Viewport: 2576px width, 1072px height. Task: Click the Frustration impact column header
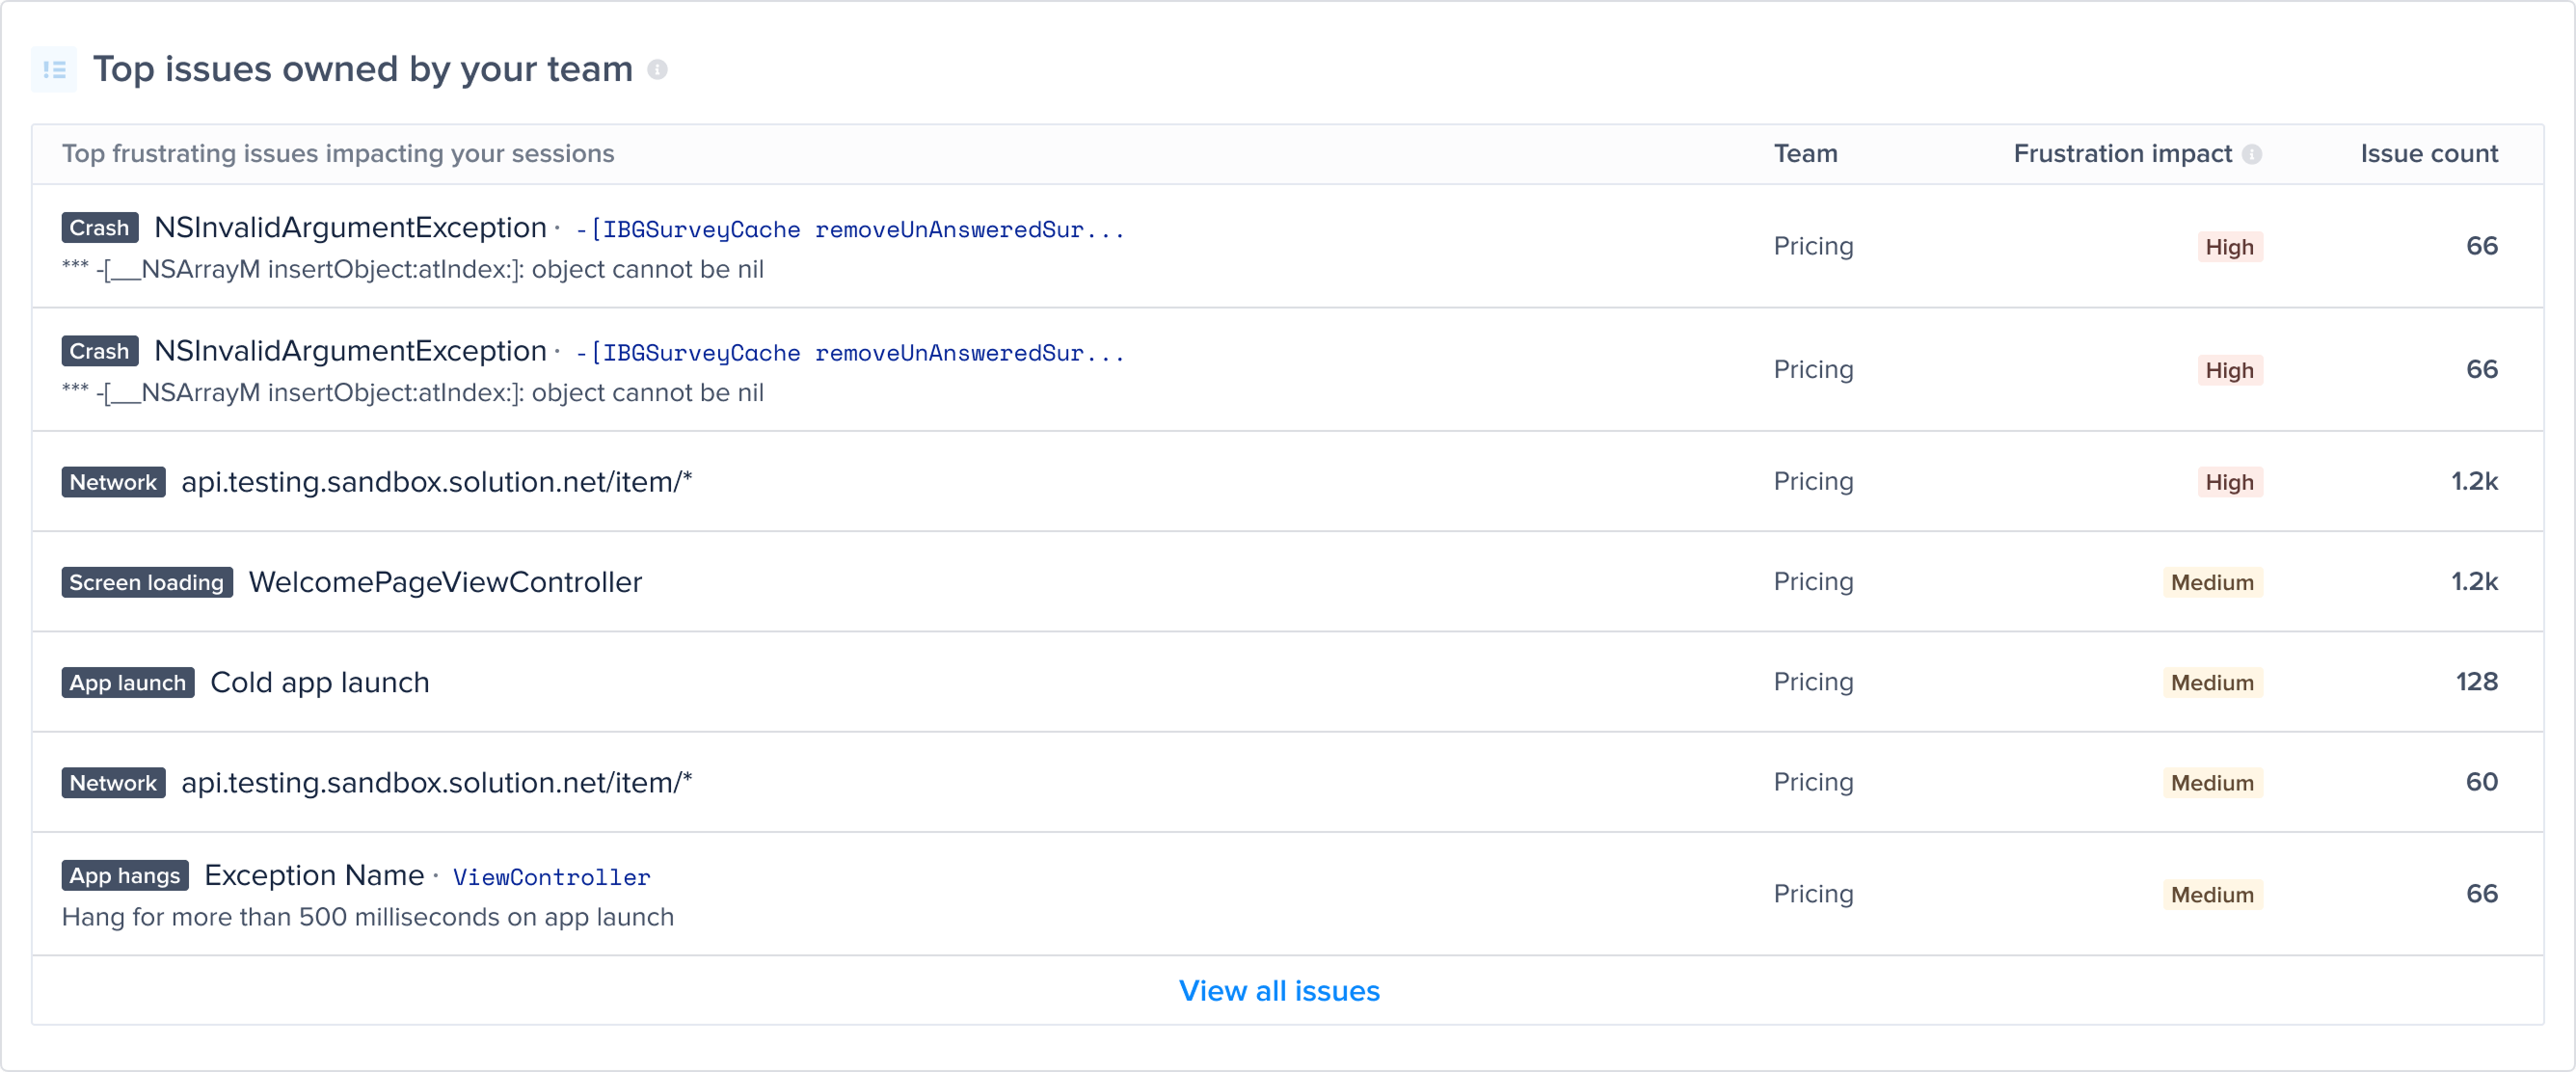[x=2122, y=153]
